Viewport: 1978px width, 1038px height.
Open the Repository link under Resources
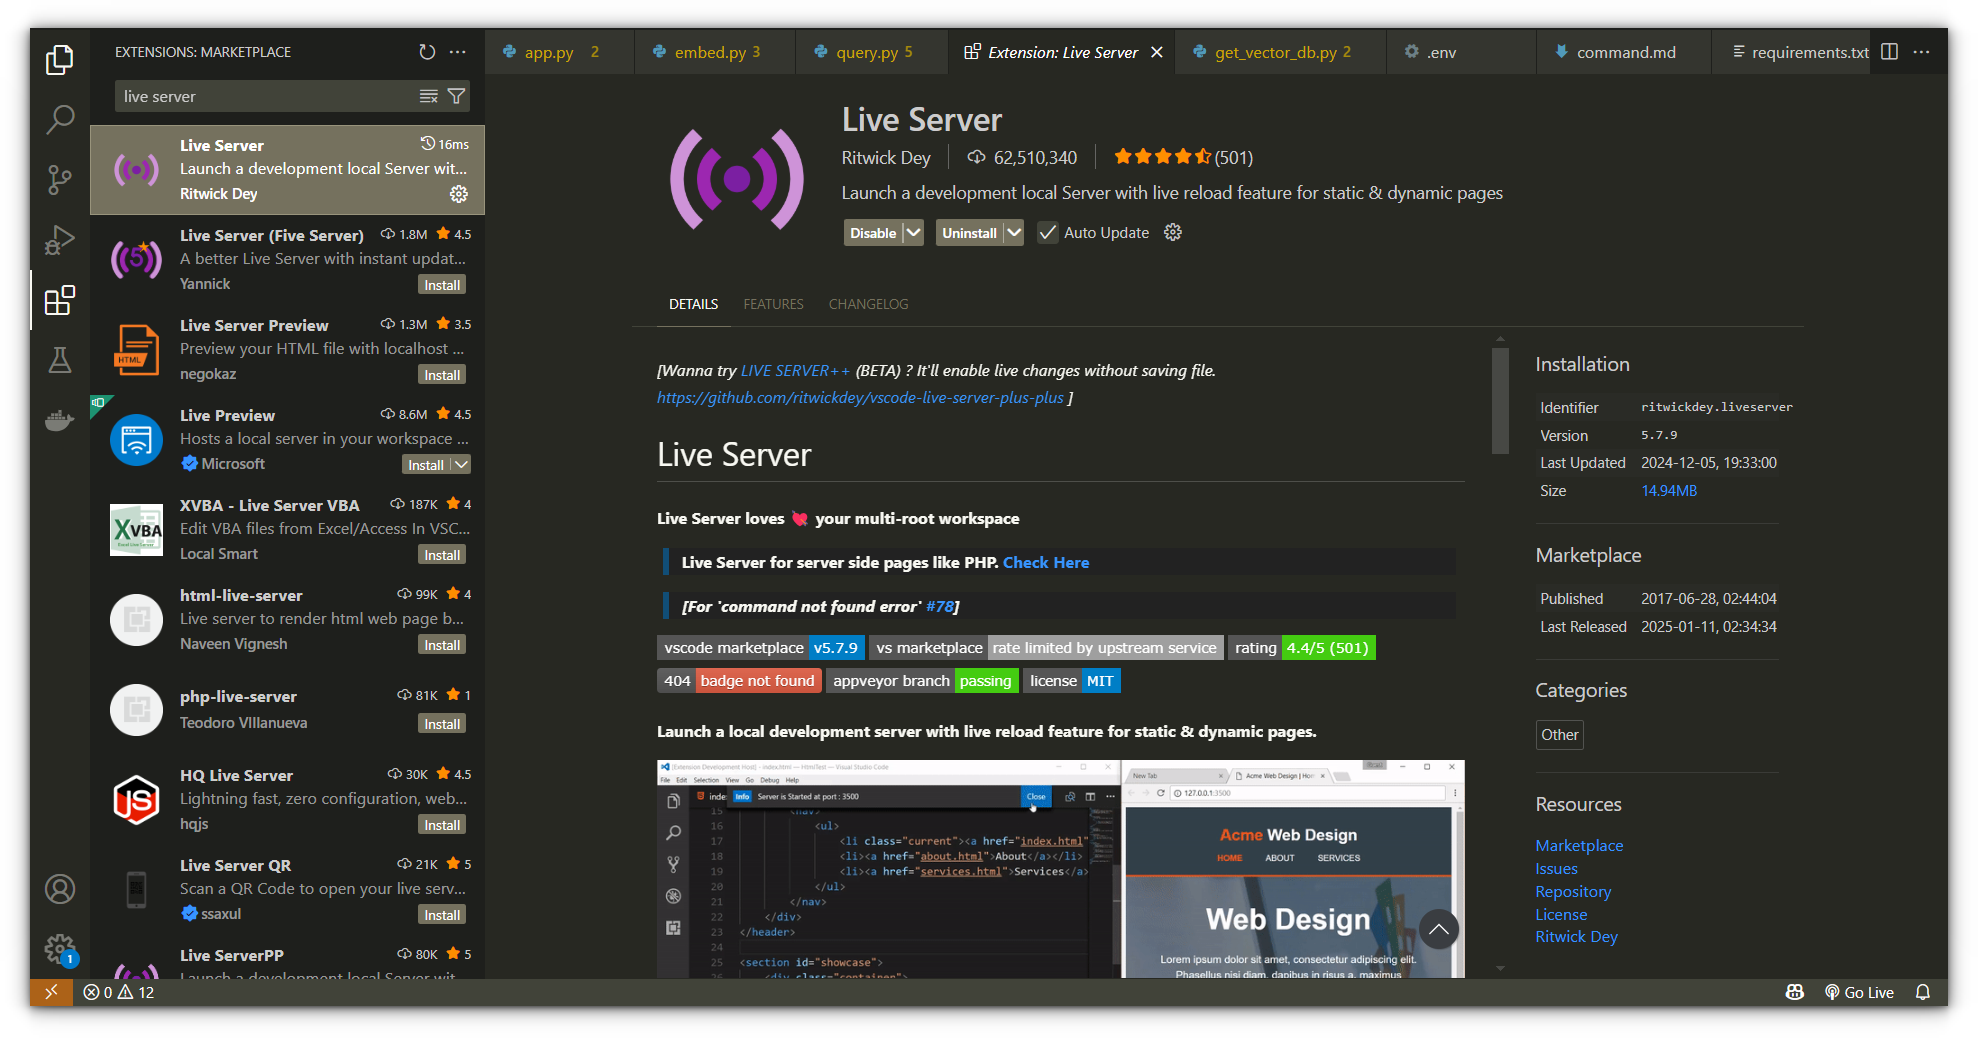click(x=1572, y=891)
